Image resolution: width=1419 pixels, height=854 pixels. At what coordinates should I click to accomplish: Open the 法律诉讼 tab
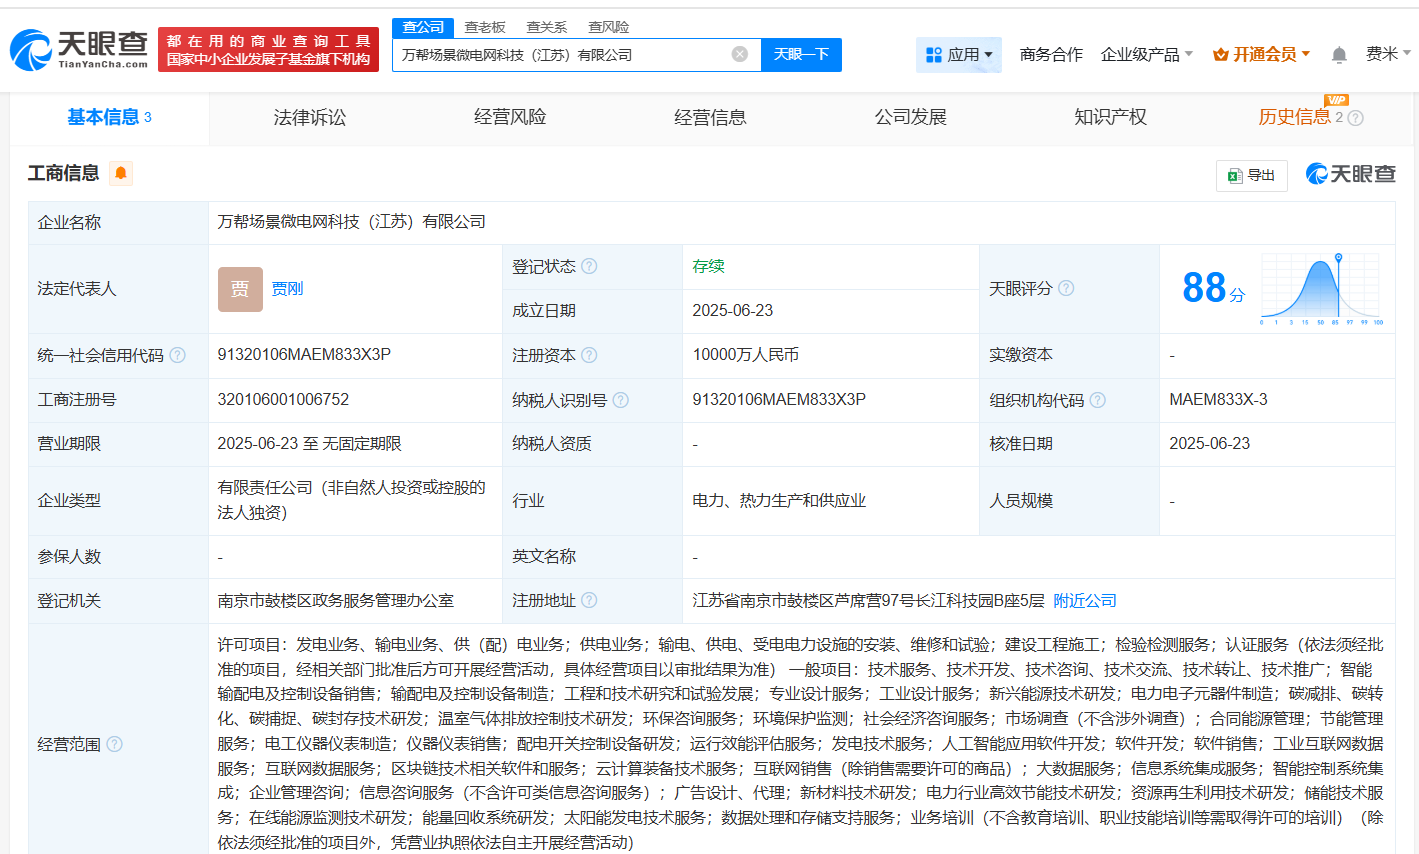pyautogui.click(x=308, y=117)
